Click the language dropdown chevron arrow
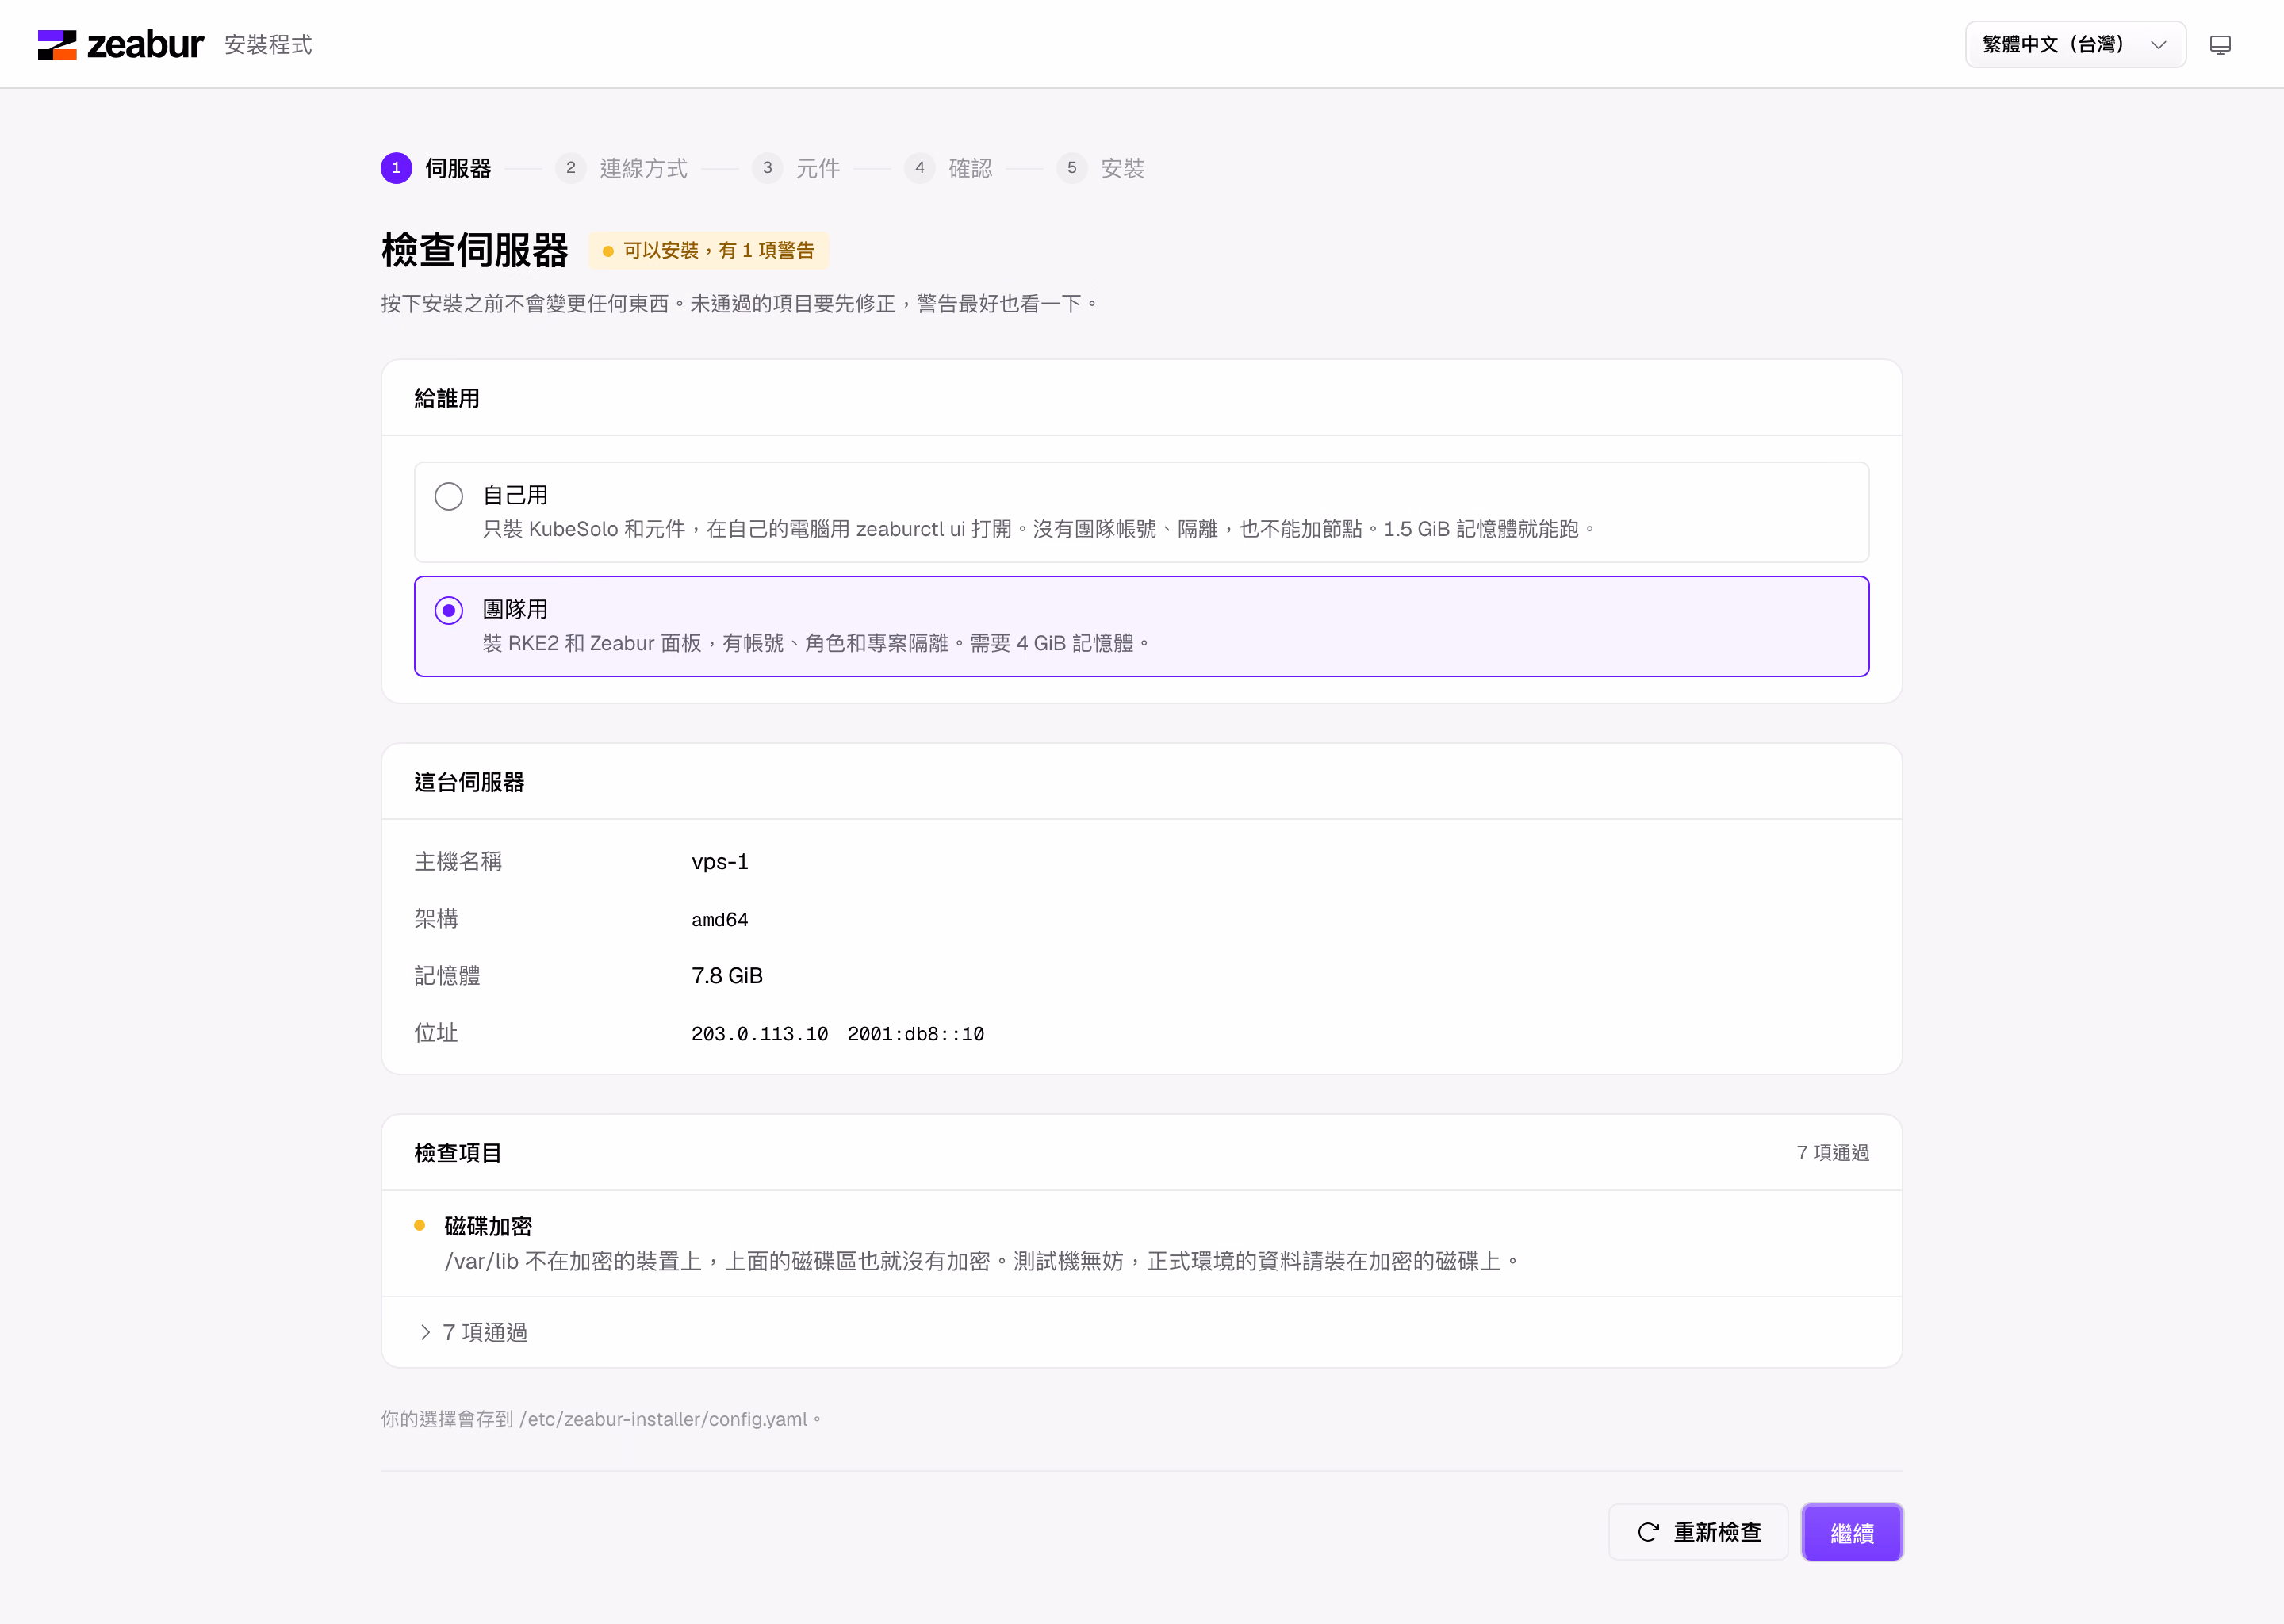The height and width of the screenshot is (1624, 2284). tap(2158, 45)
